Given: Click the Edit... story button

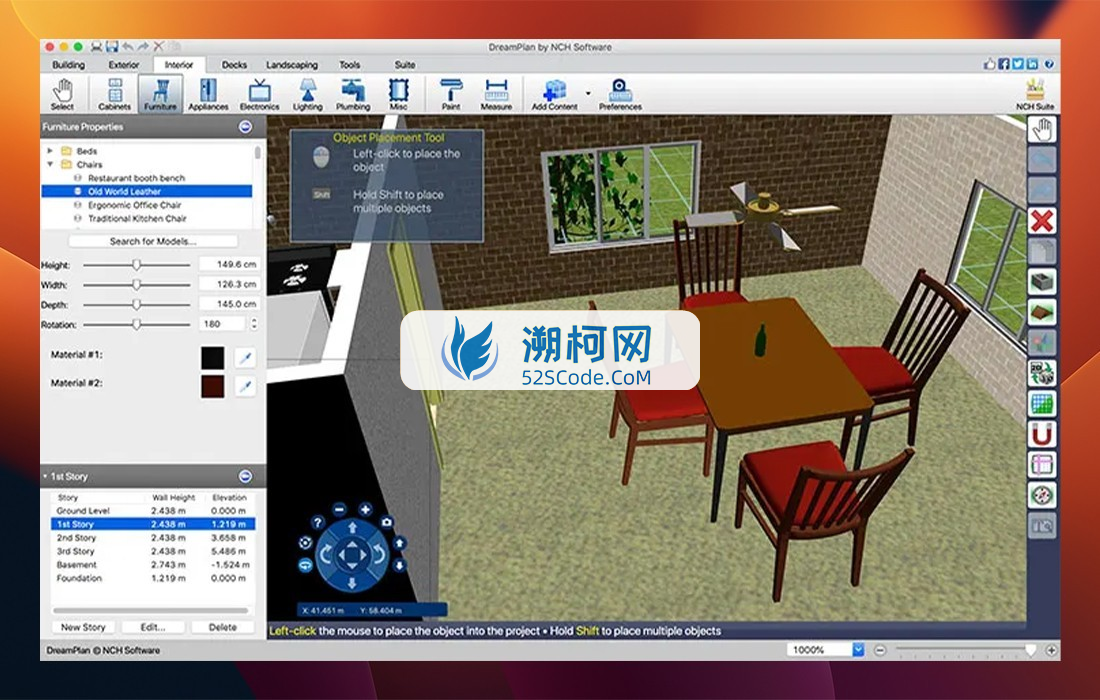Looking at the screenshot, I should (x=153, y=627).
